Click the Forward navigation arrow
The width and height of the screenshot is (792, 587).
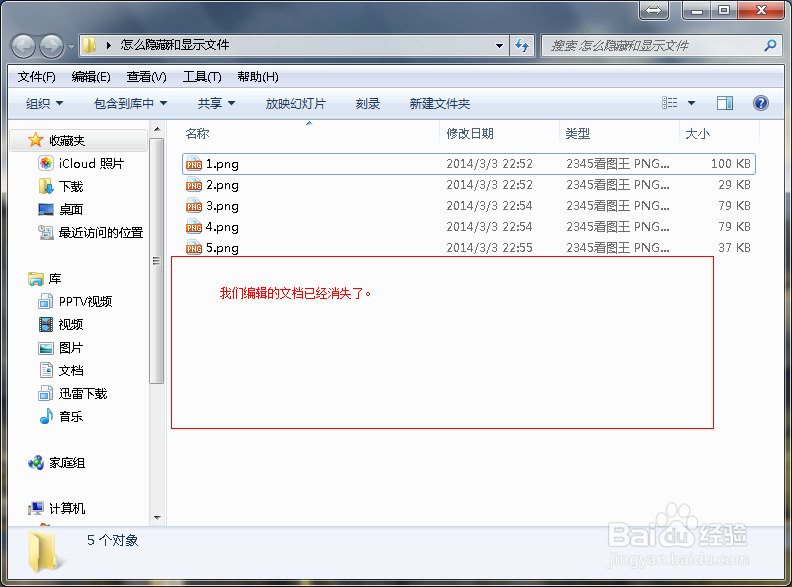tap(52, 46)
